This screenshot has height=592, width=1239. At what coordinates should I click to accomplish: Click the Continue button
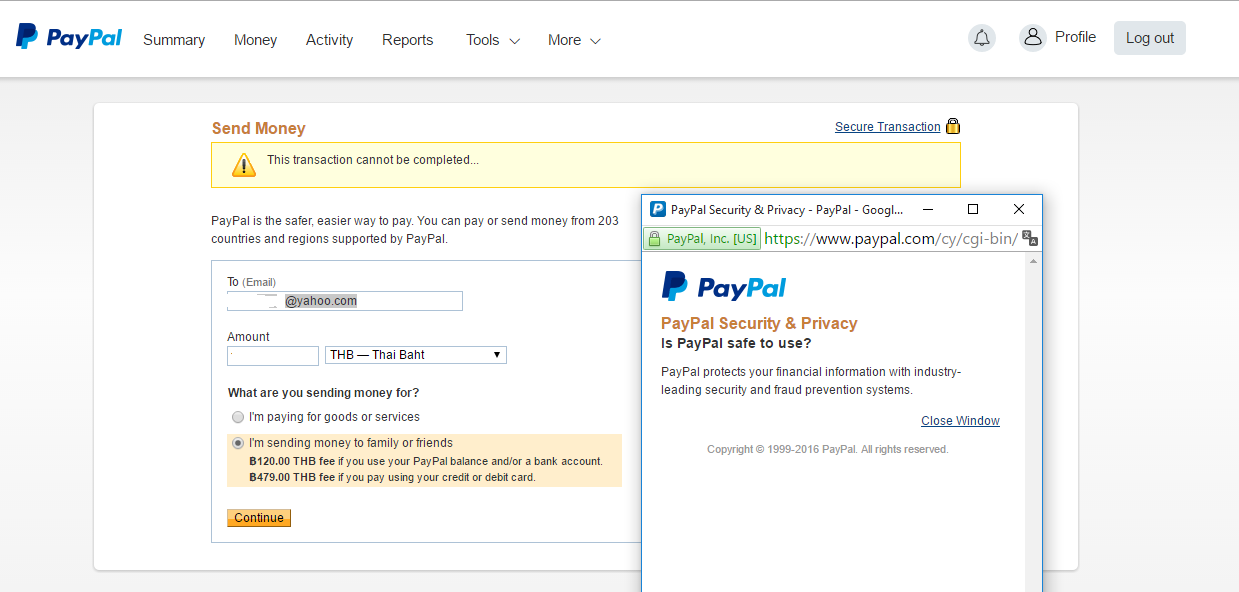pos(259,518)
